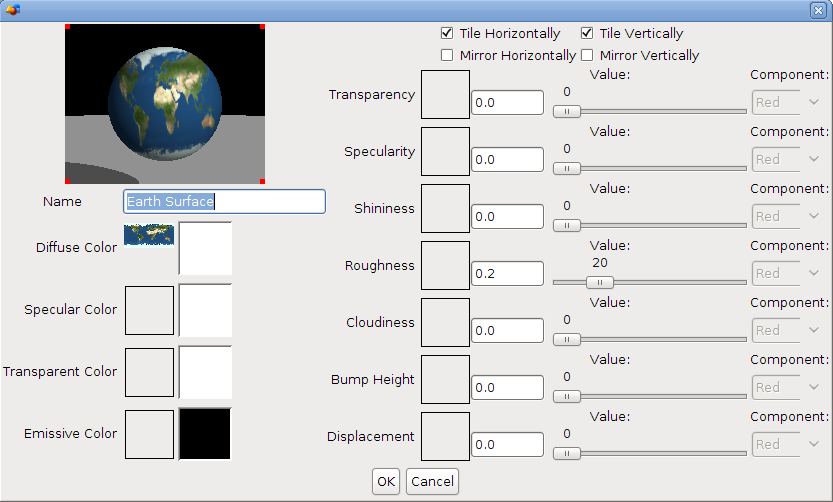The image size is (833, 502).
Task: Click the Earth Surface name field
Action: pos(224,202)
